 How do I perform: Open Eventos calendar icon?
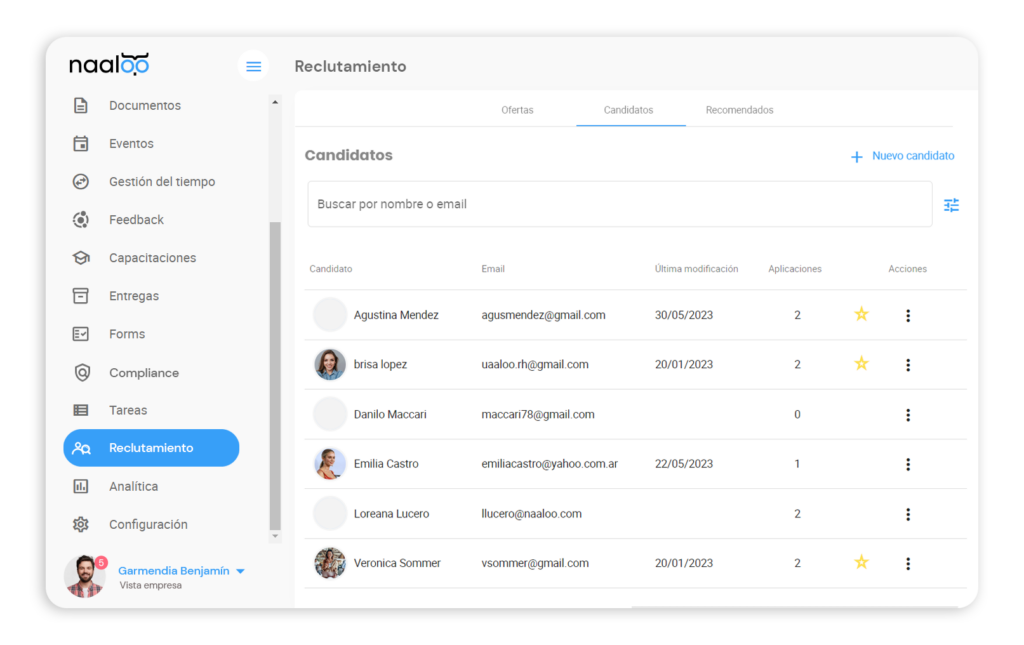(x=80, y=144)
